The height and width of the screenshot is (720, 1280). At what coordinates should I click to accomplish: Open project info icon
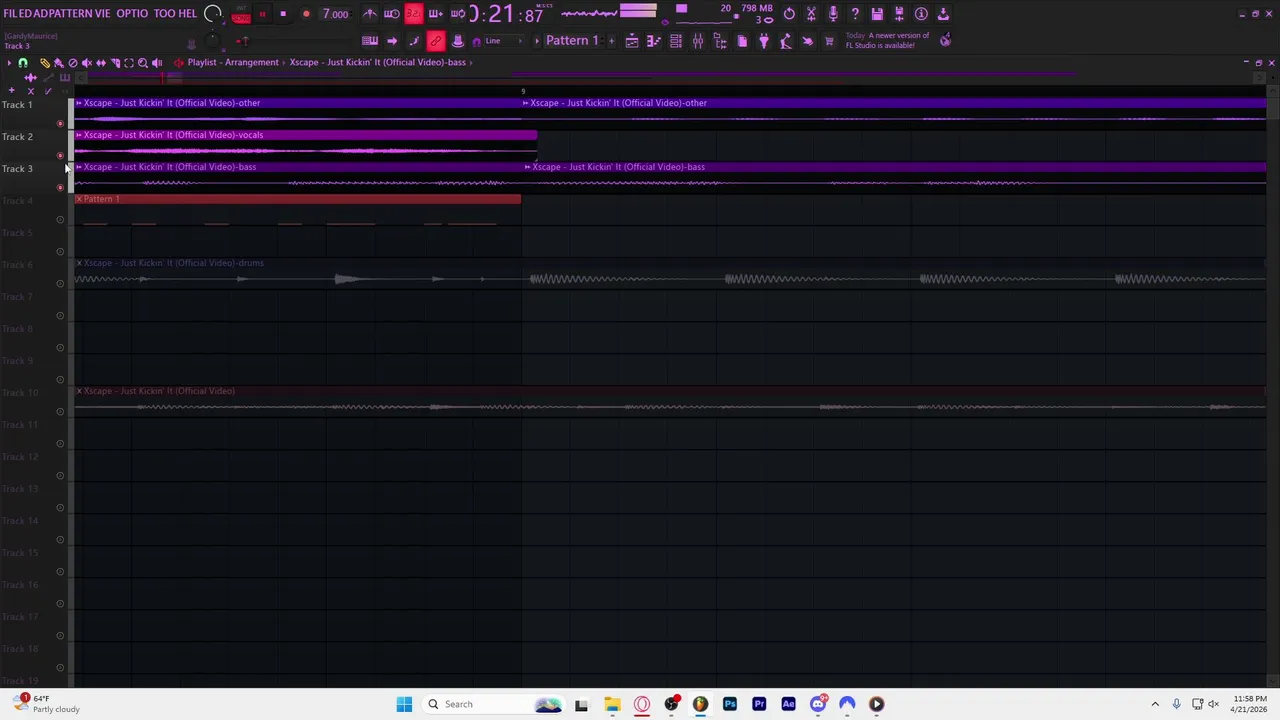921,14
